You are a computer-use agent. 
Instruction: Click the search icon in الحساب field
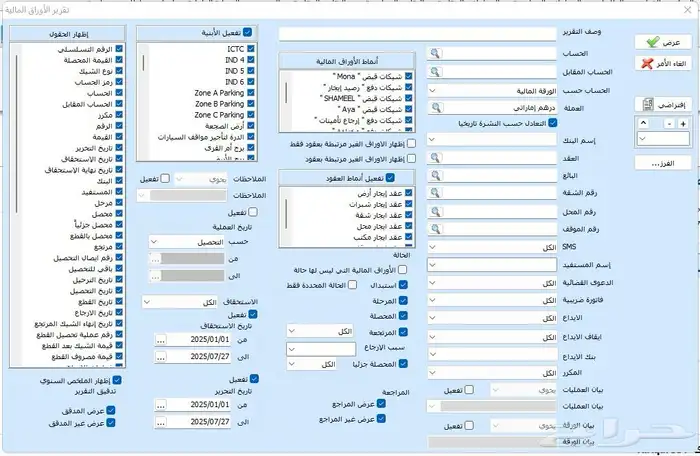coord(435,54)
